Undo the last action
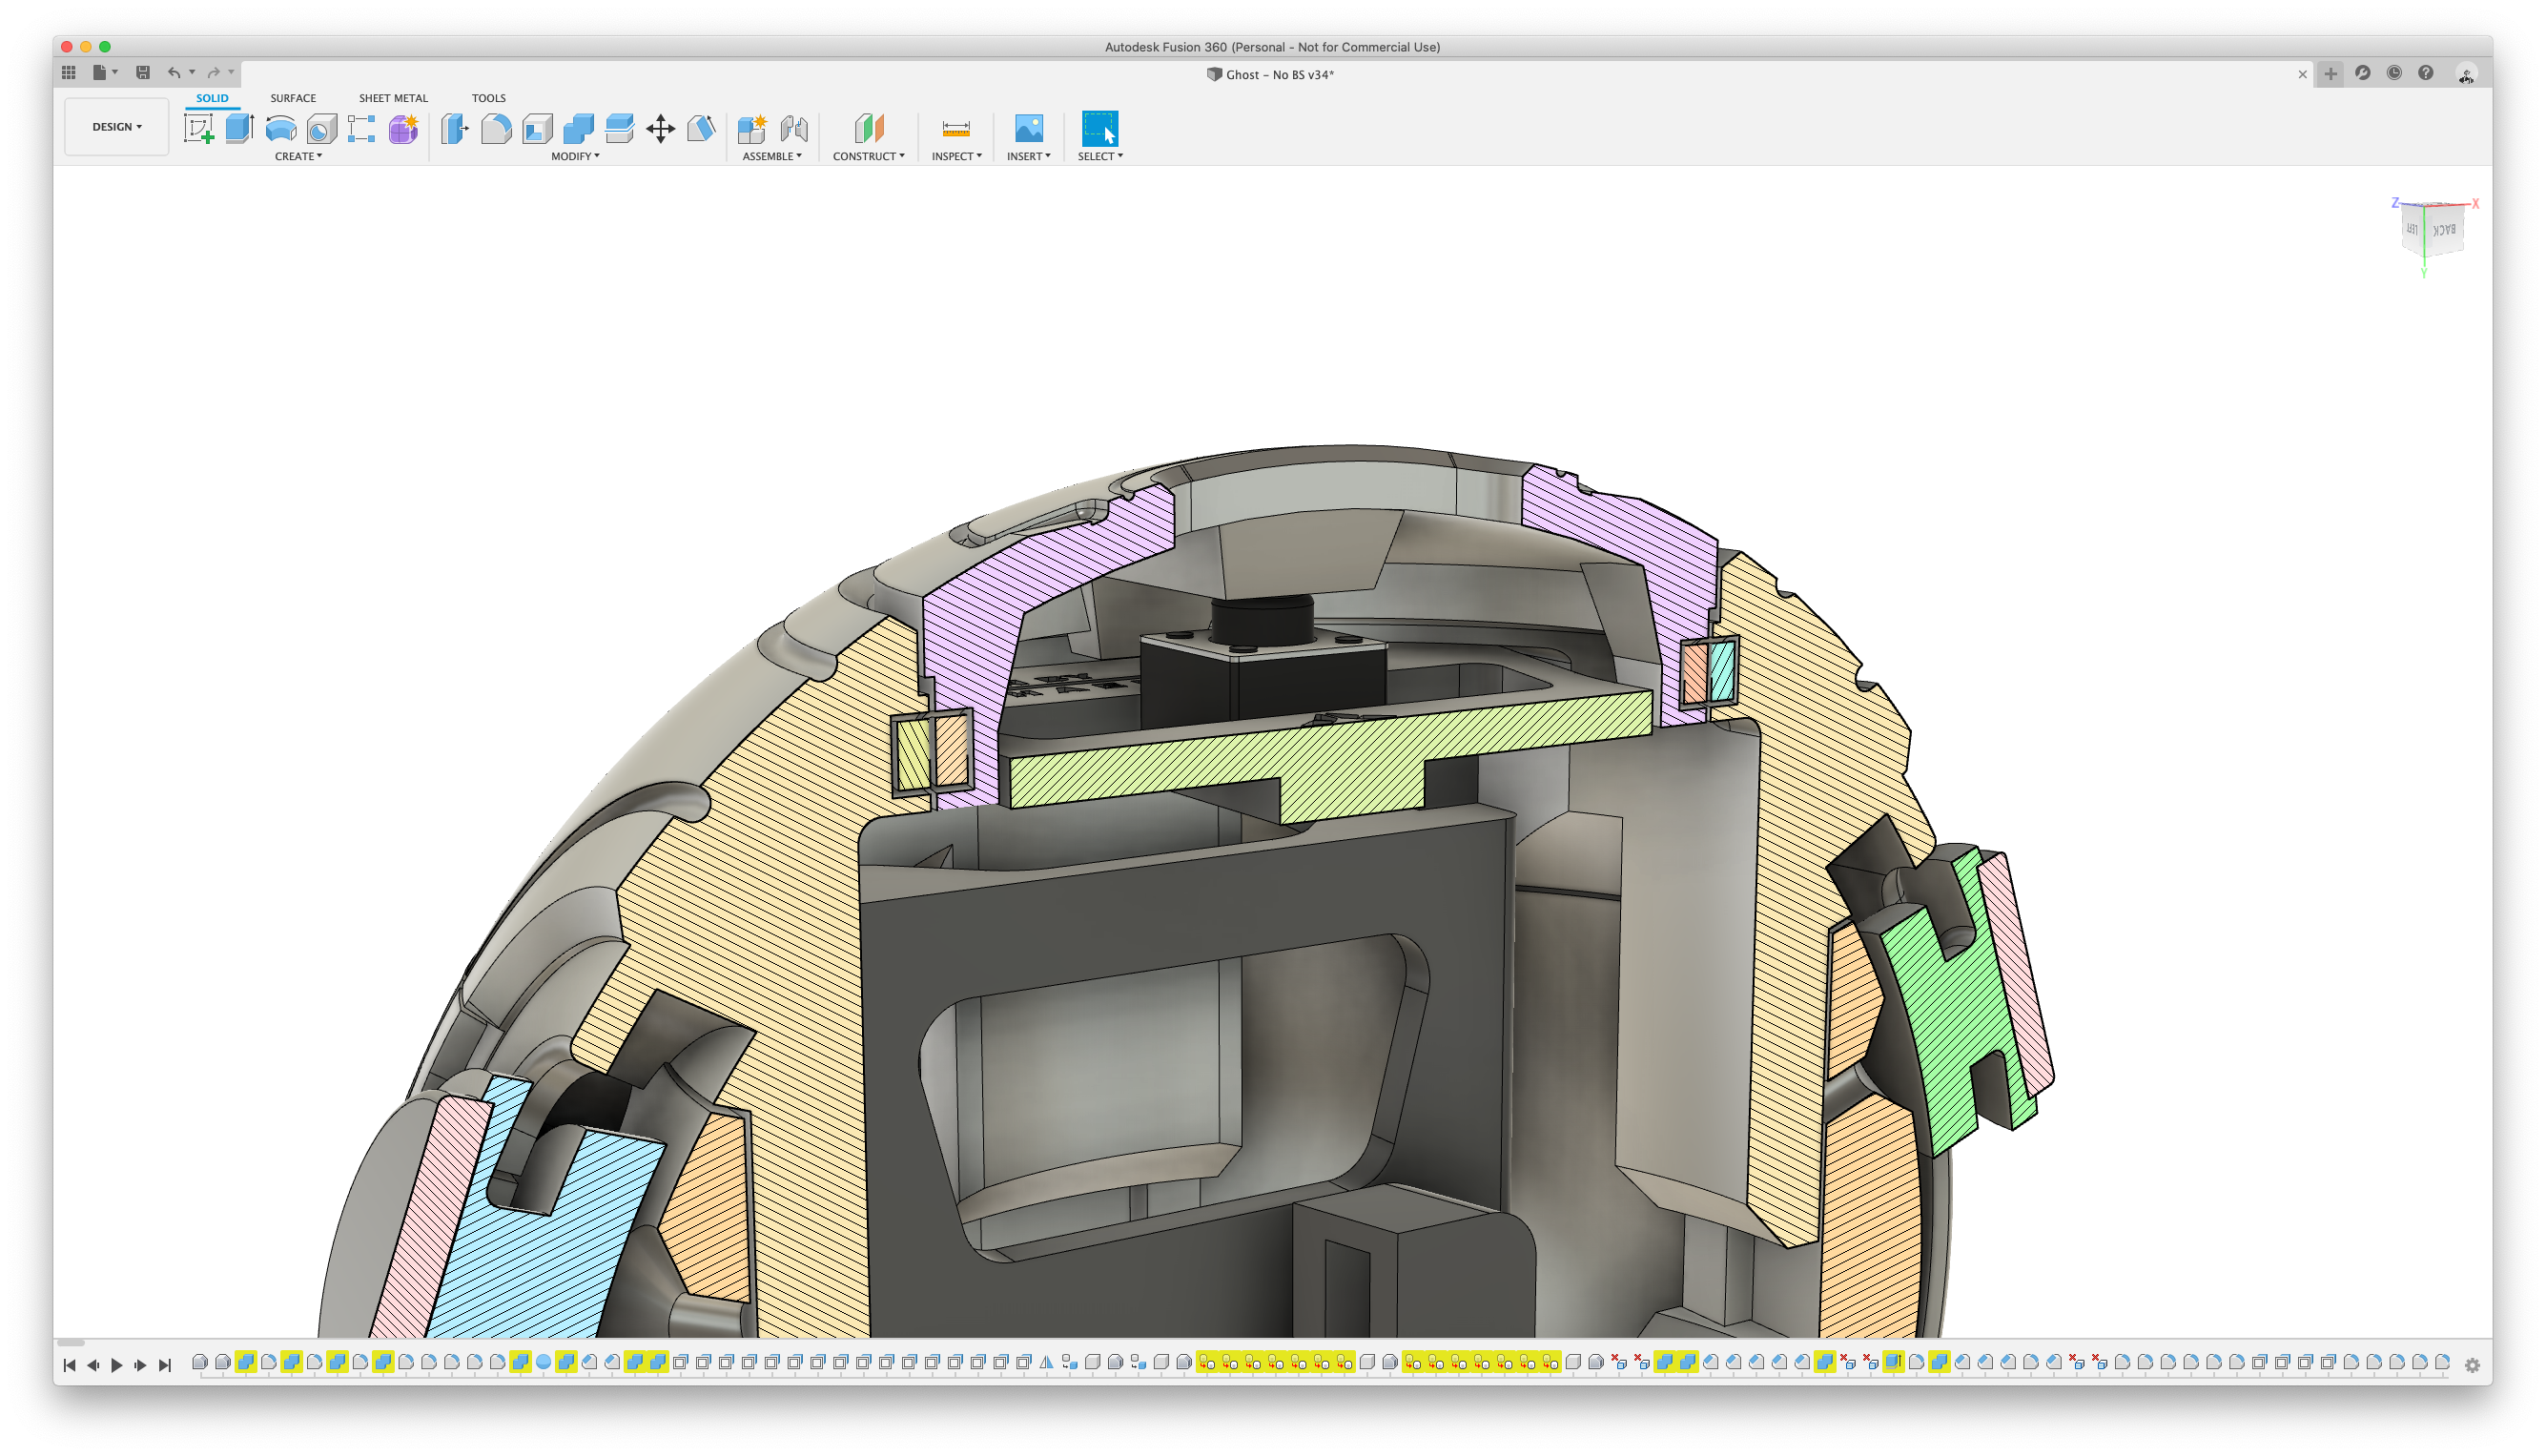2546x1456 pixels. (x=174, y=72)
